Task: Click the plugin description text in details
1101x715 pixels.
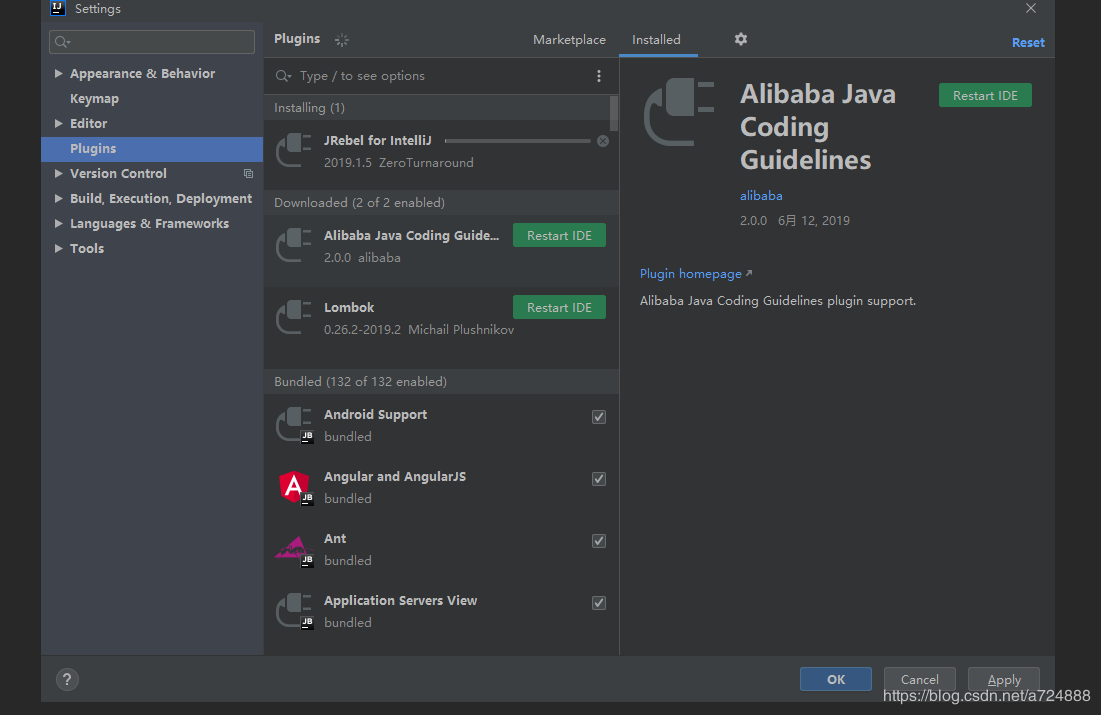Action: (777, 301)
